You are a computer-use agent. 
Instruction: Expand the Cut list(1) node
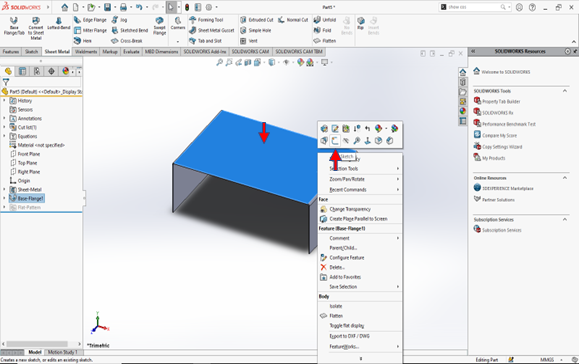click(4, 127)
